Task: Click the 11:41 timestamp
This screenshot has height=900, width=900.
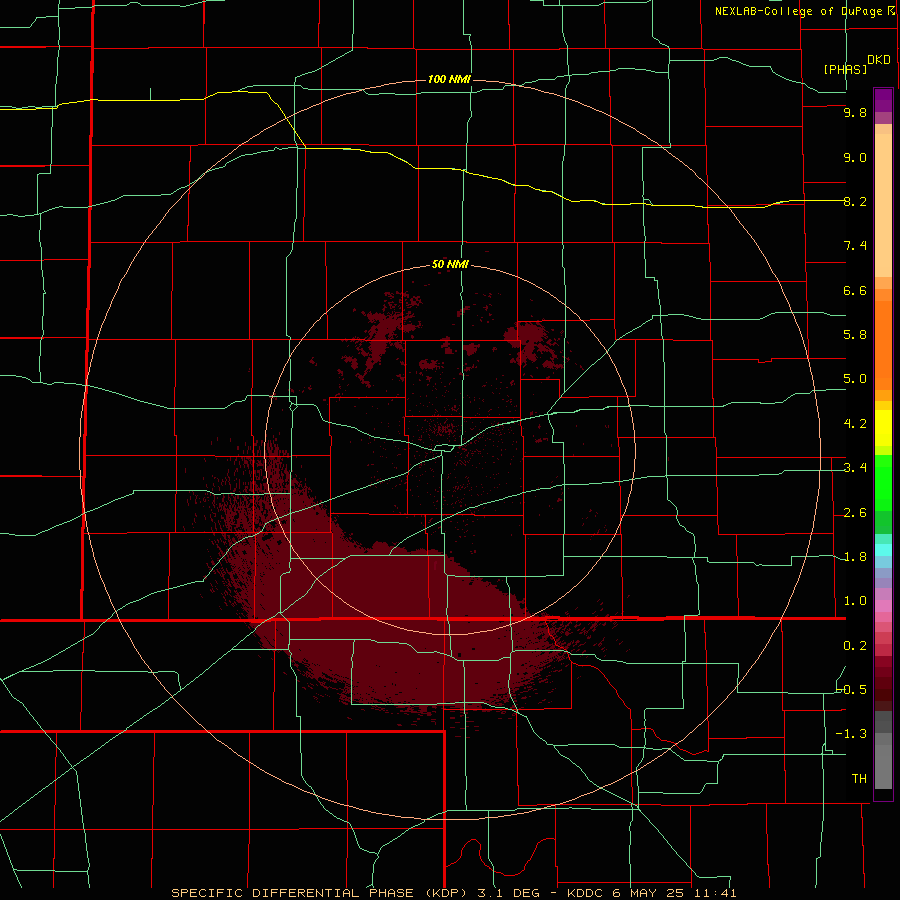Action: click(713, 893)
